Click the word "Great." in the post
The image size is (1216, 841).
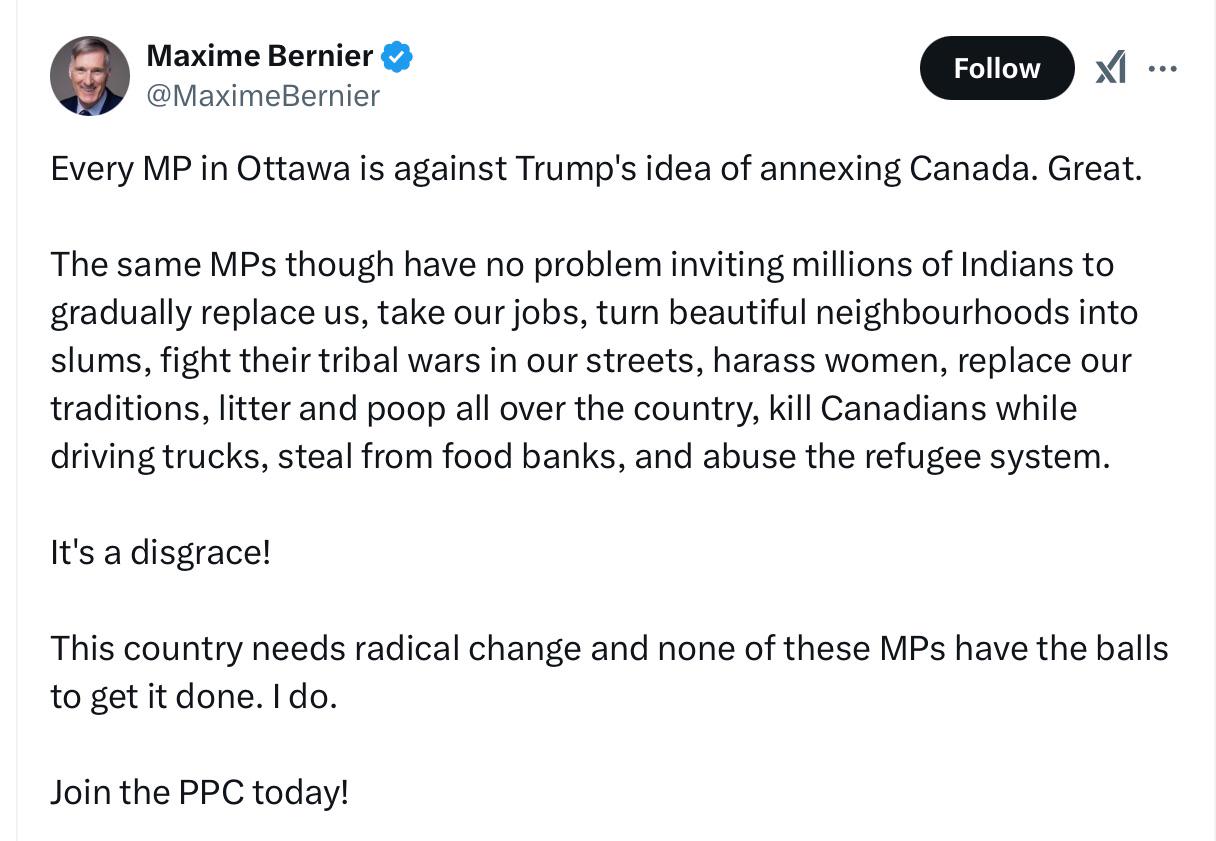[1094, 168]
